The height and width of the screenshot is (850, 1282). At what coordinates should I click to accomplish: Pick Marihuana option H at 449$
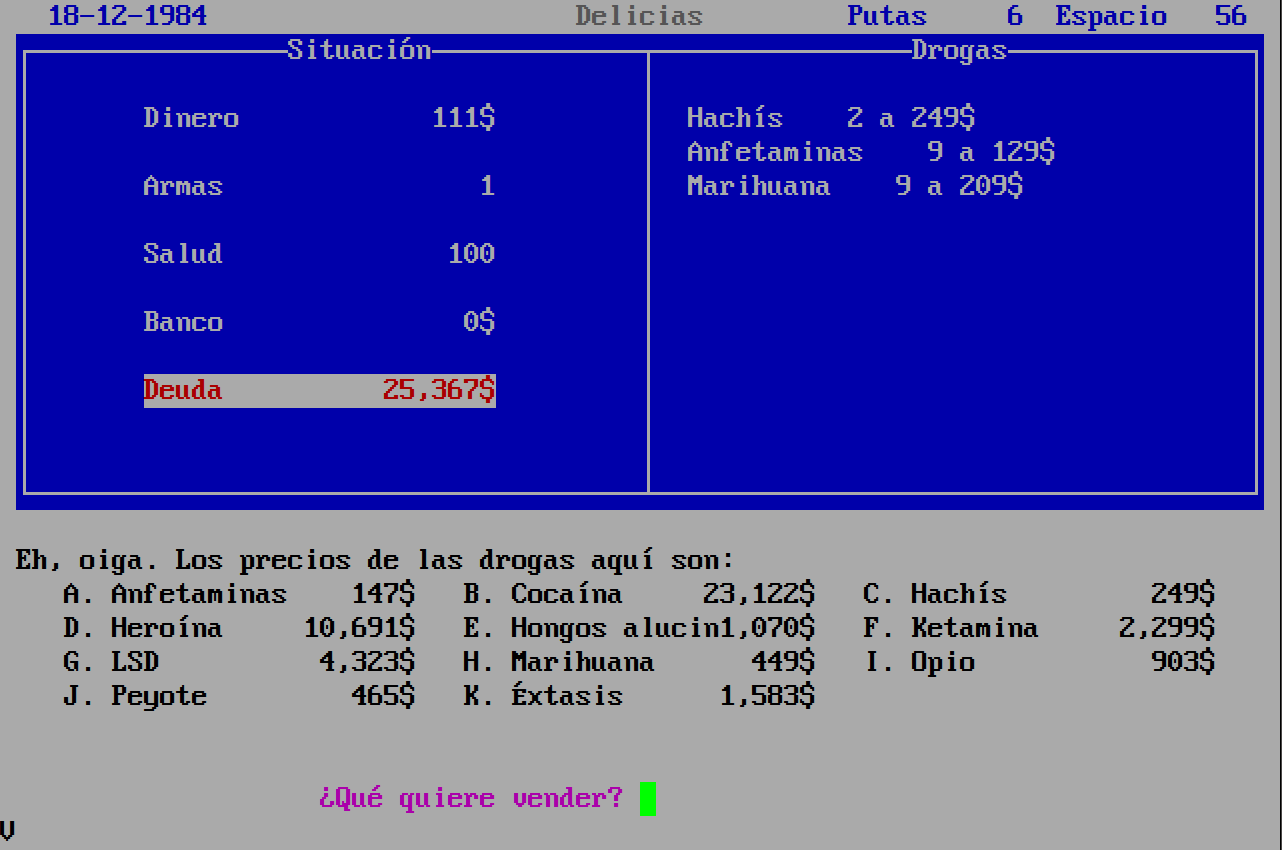(582, 662)
